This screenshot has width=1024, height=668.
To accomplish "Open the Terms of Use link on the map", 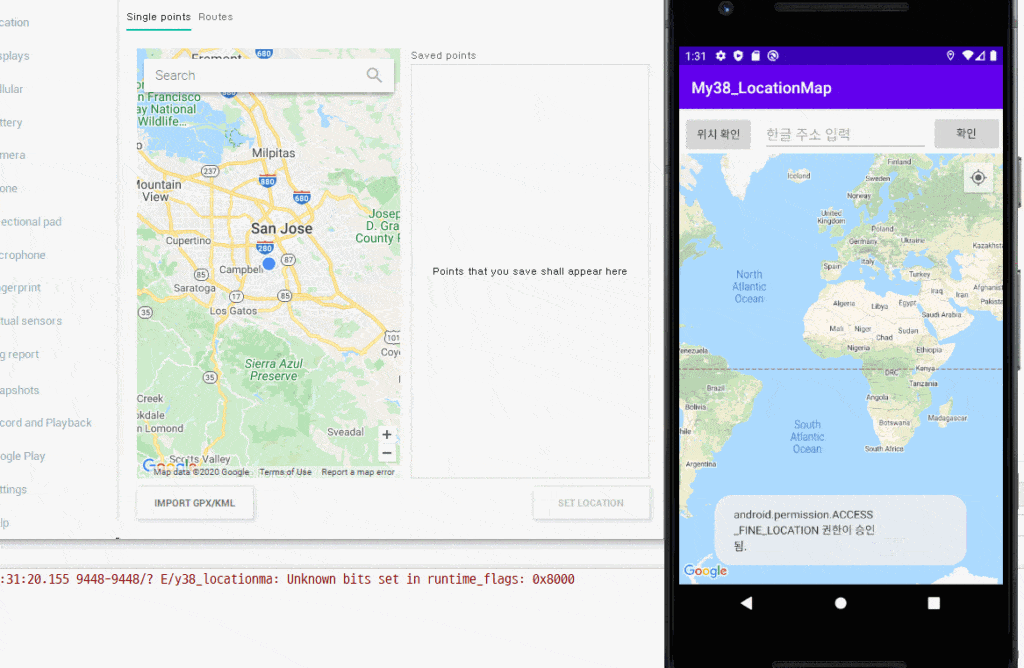I will pos(285,471).
